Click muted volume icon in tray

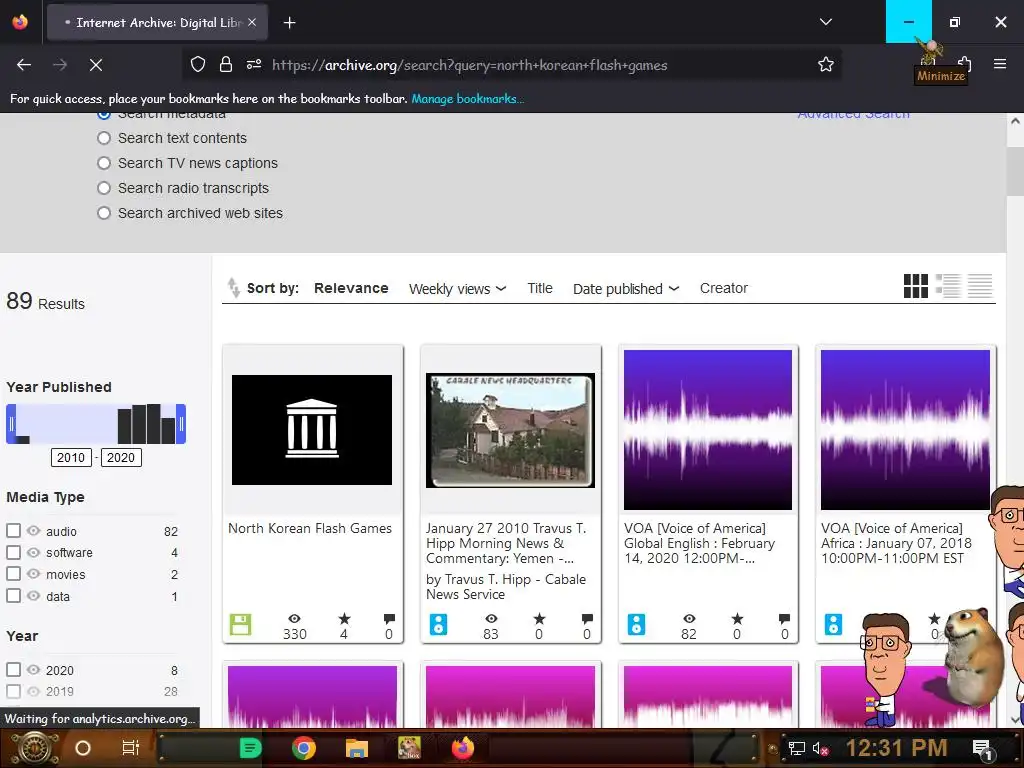[x=820, y=748]
